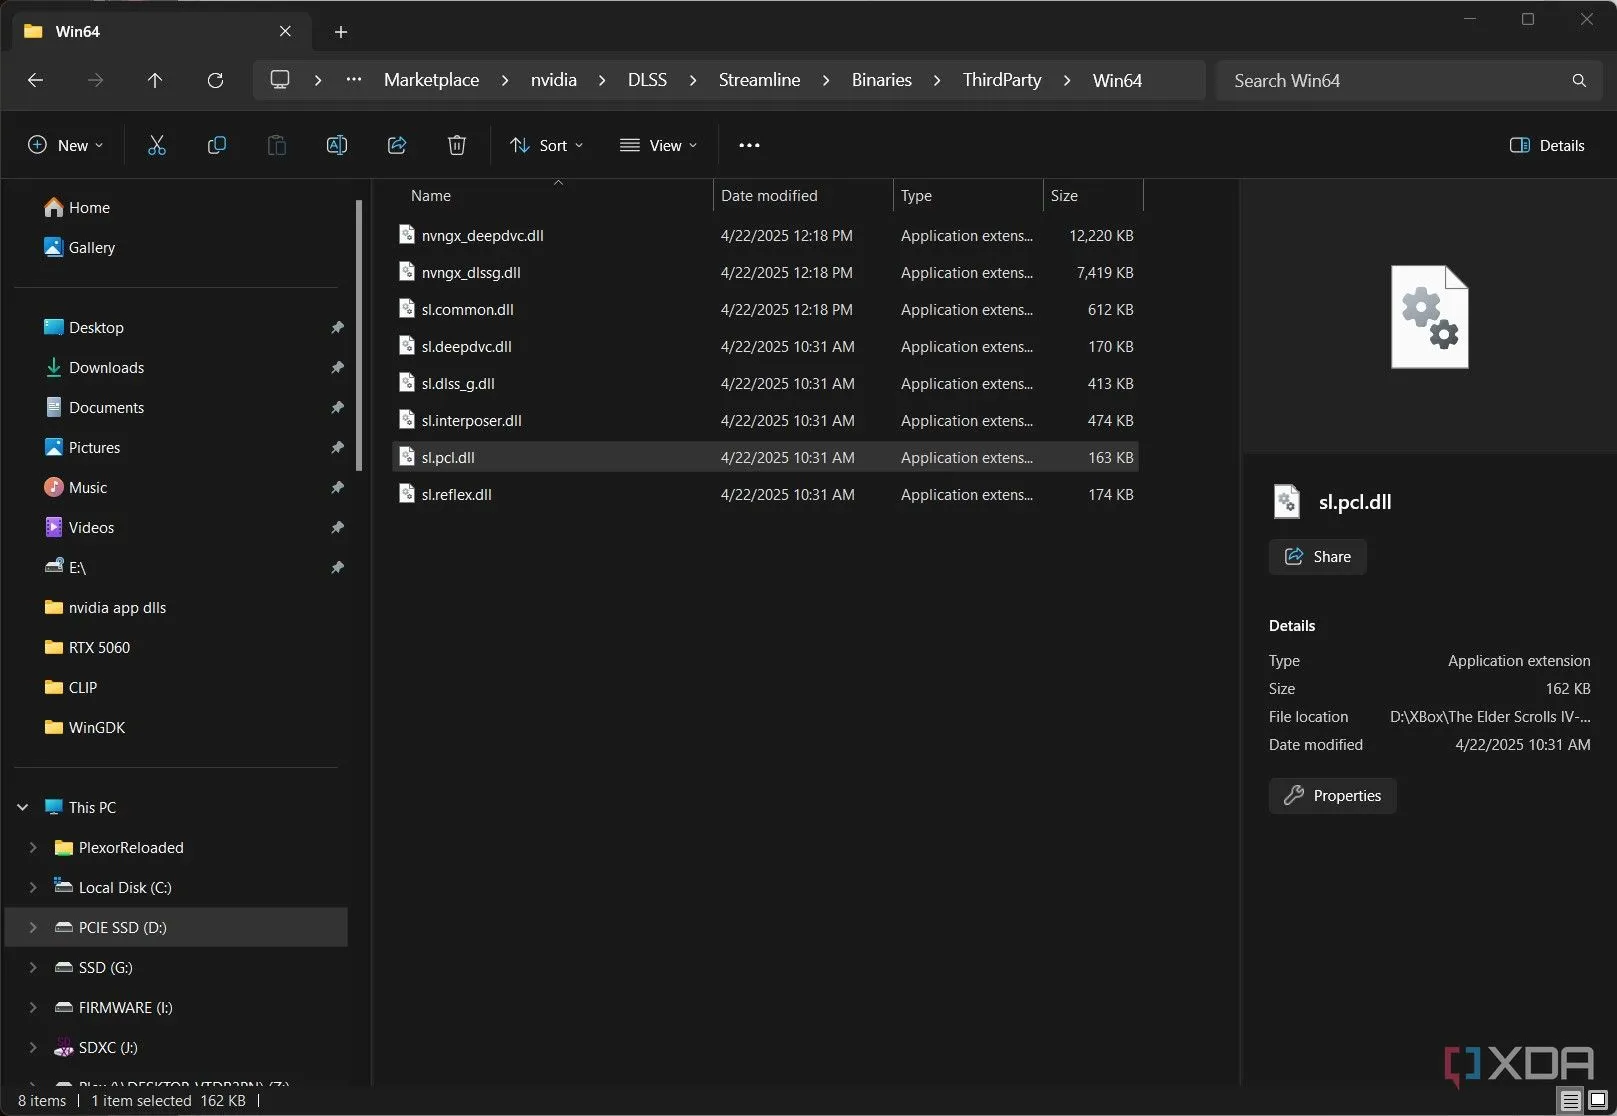Open a new tab with plus button
This screenshot has height=1116, width=1617.
pyautogui.click(x=341, y=32)
